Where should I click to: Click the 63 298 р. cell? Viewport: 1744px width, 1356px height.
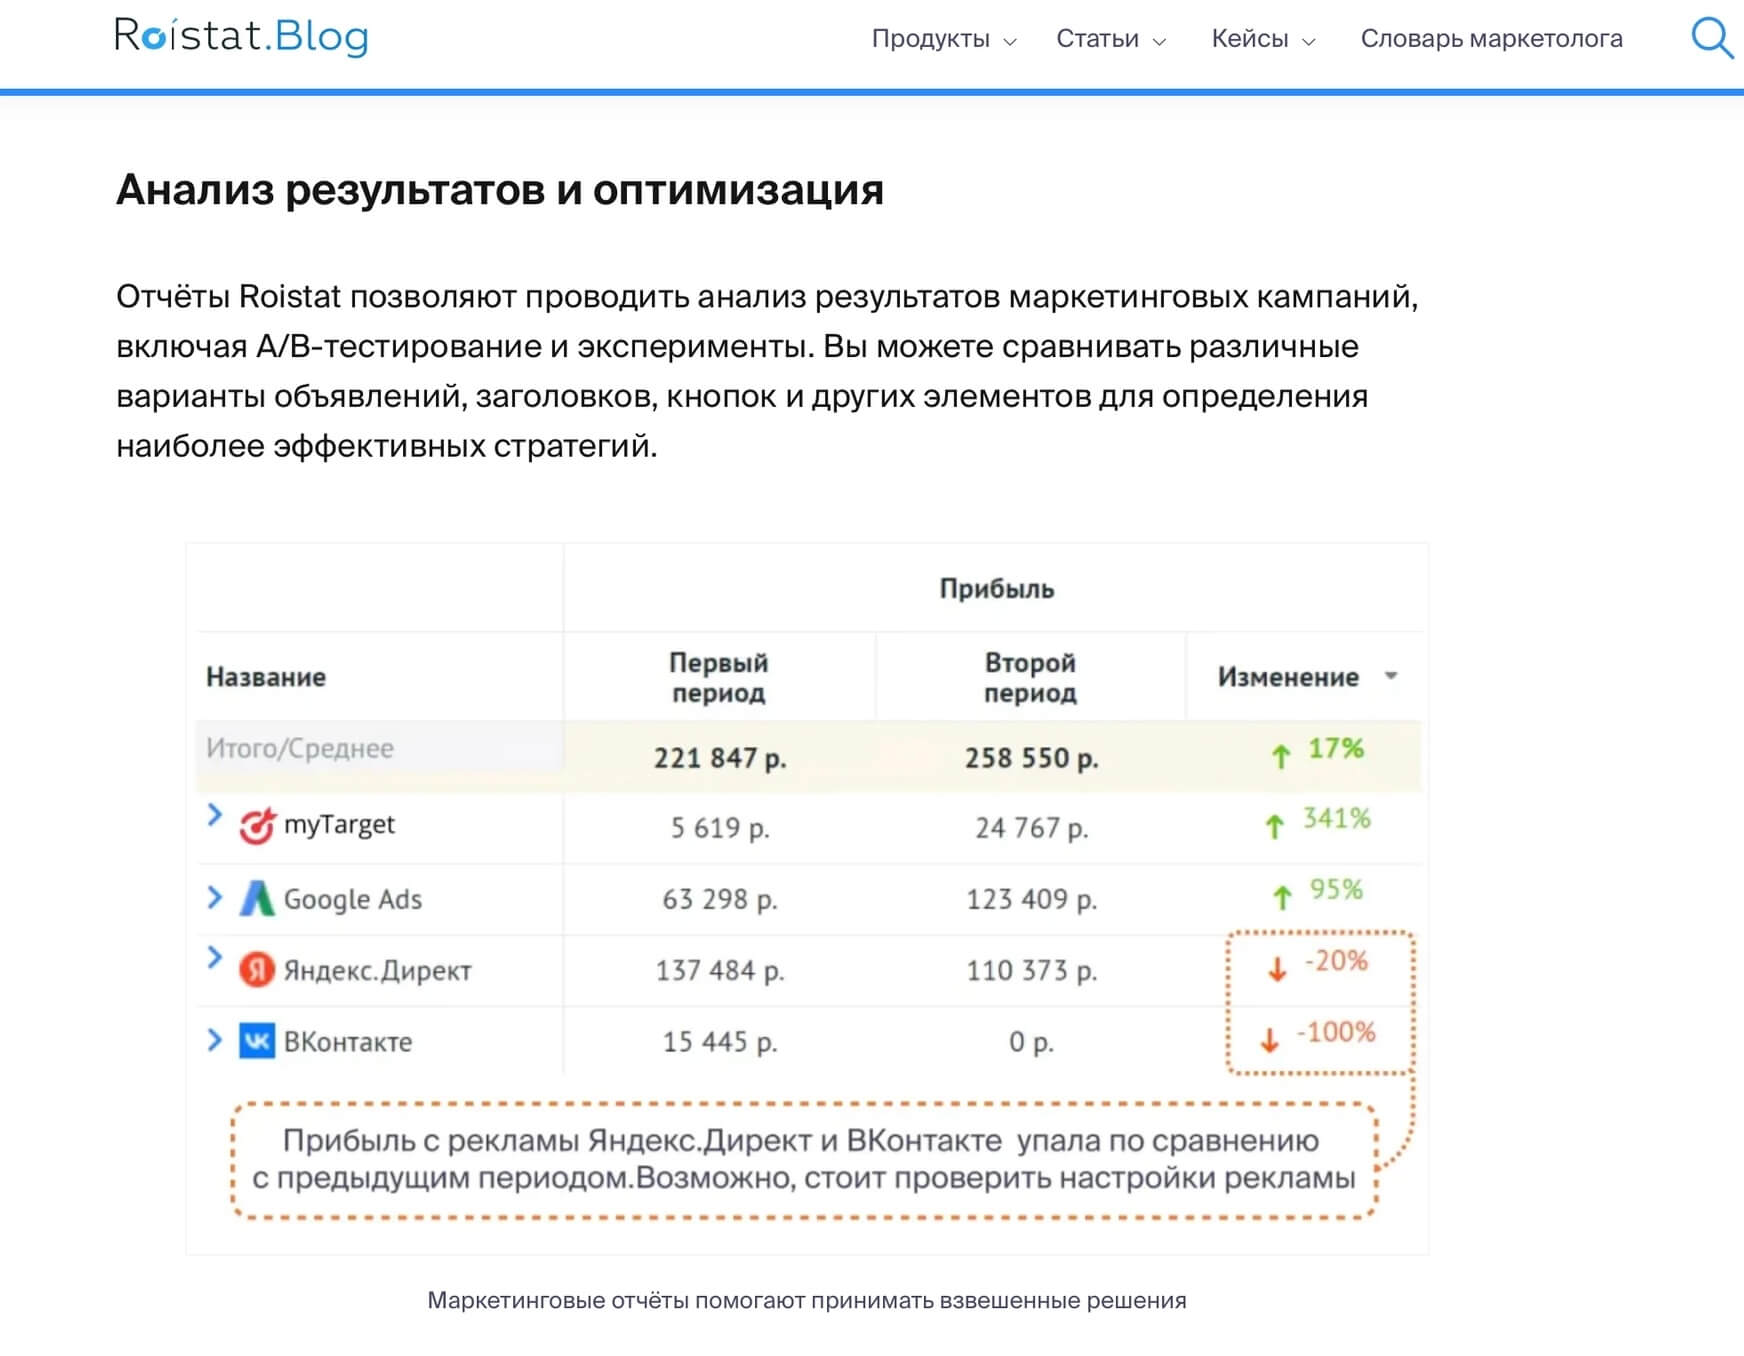point(720,899)
